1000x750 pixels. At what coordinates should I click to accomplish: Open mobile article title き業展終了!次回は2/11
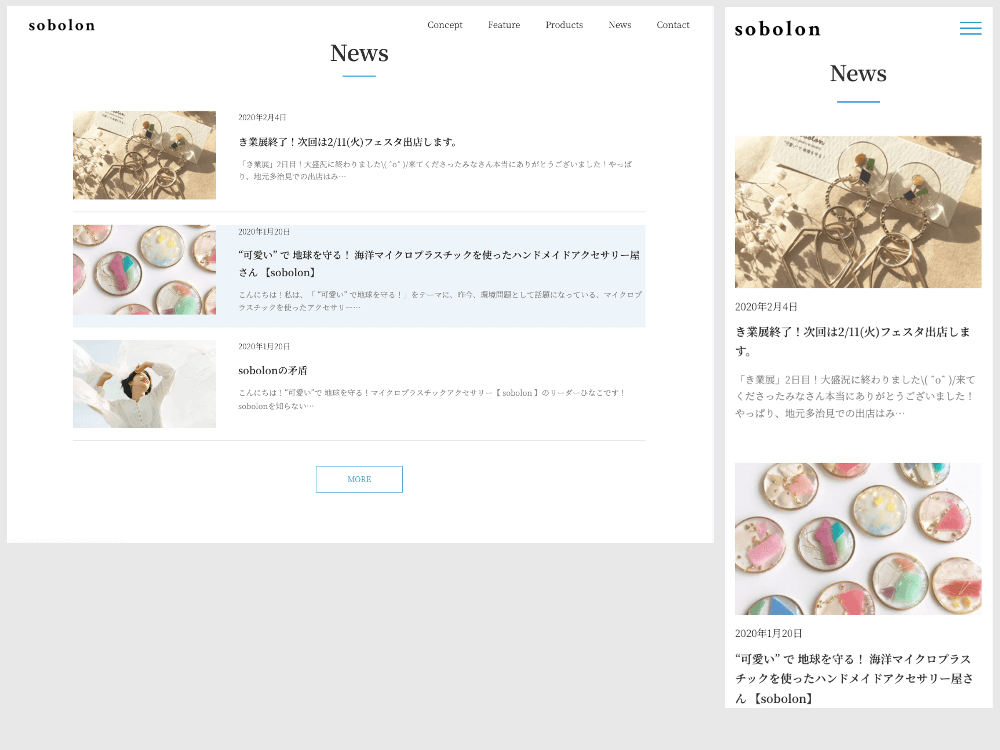point(853,341)
